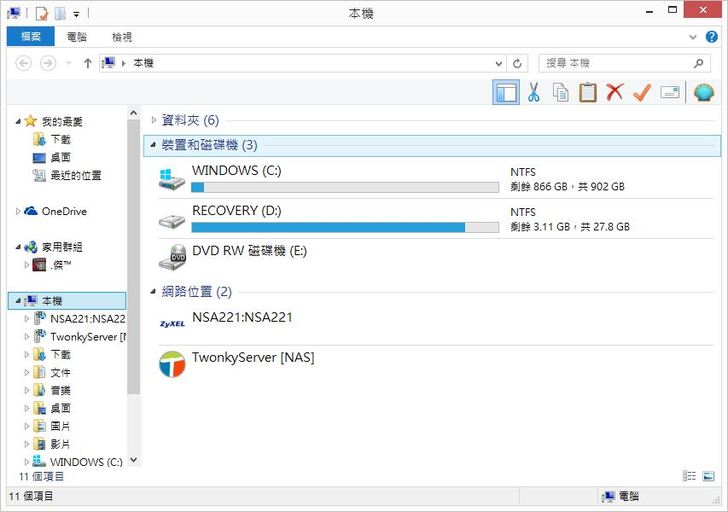Click 剩餘 3.11 GB，共 27.8 GB text
This screenshot has height=512, width=728.
570,227
